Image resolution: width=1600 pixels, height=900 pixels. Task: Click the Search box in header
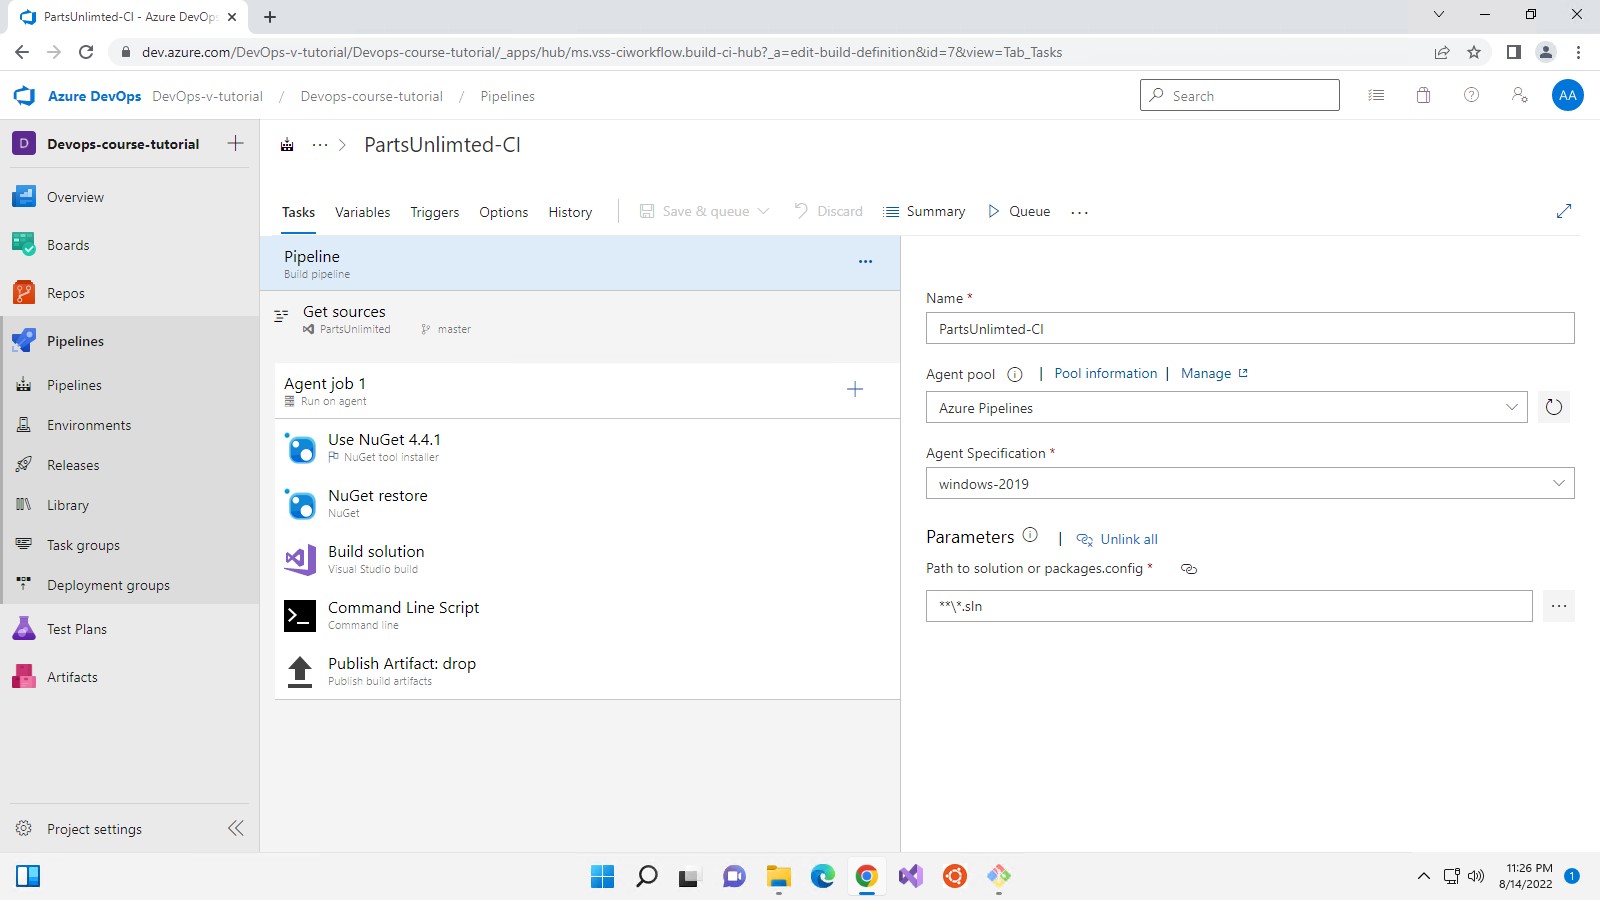pyautogui.click(x=1239, y=95)
